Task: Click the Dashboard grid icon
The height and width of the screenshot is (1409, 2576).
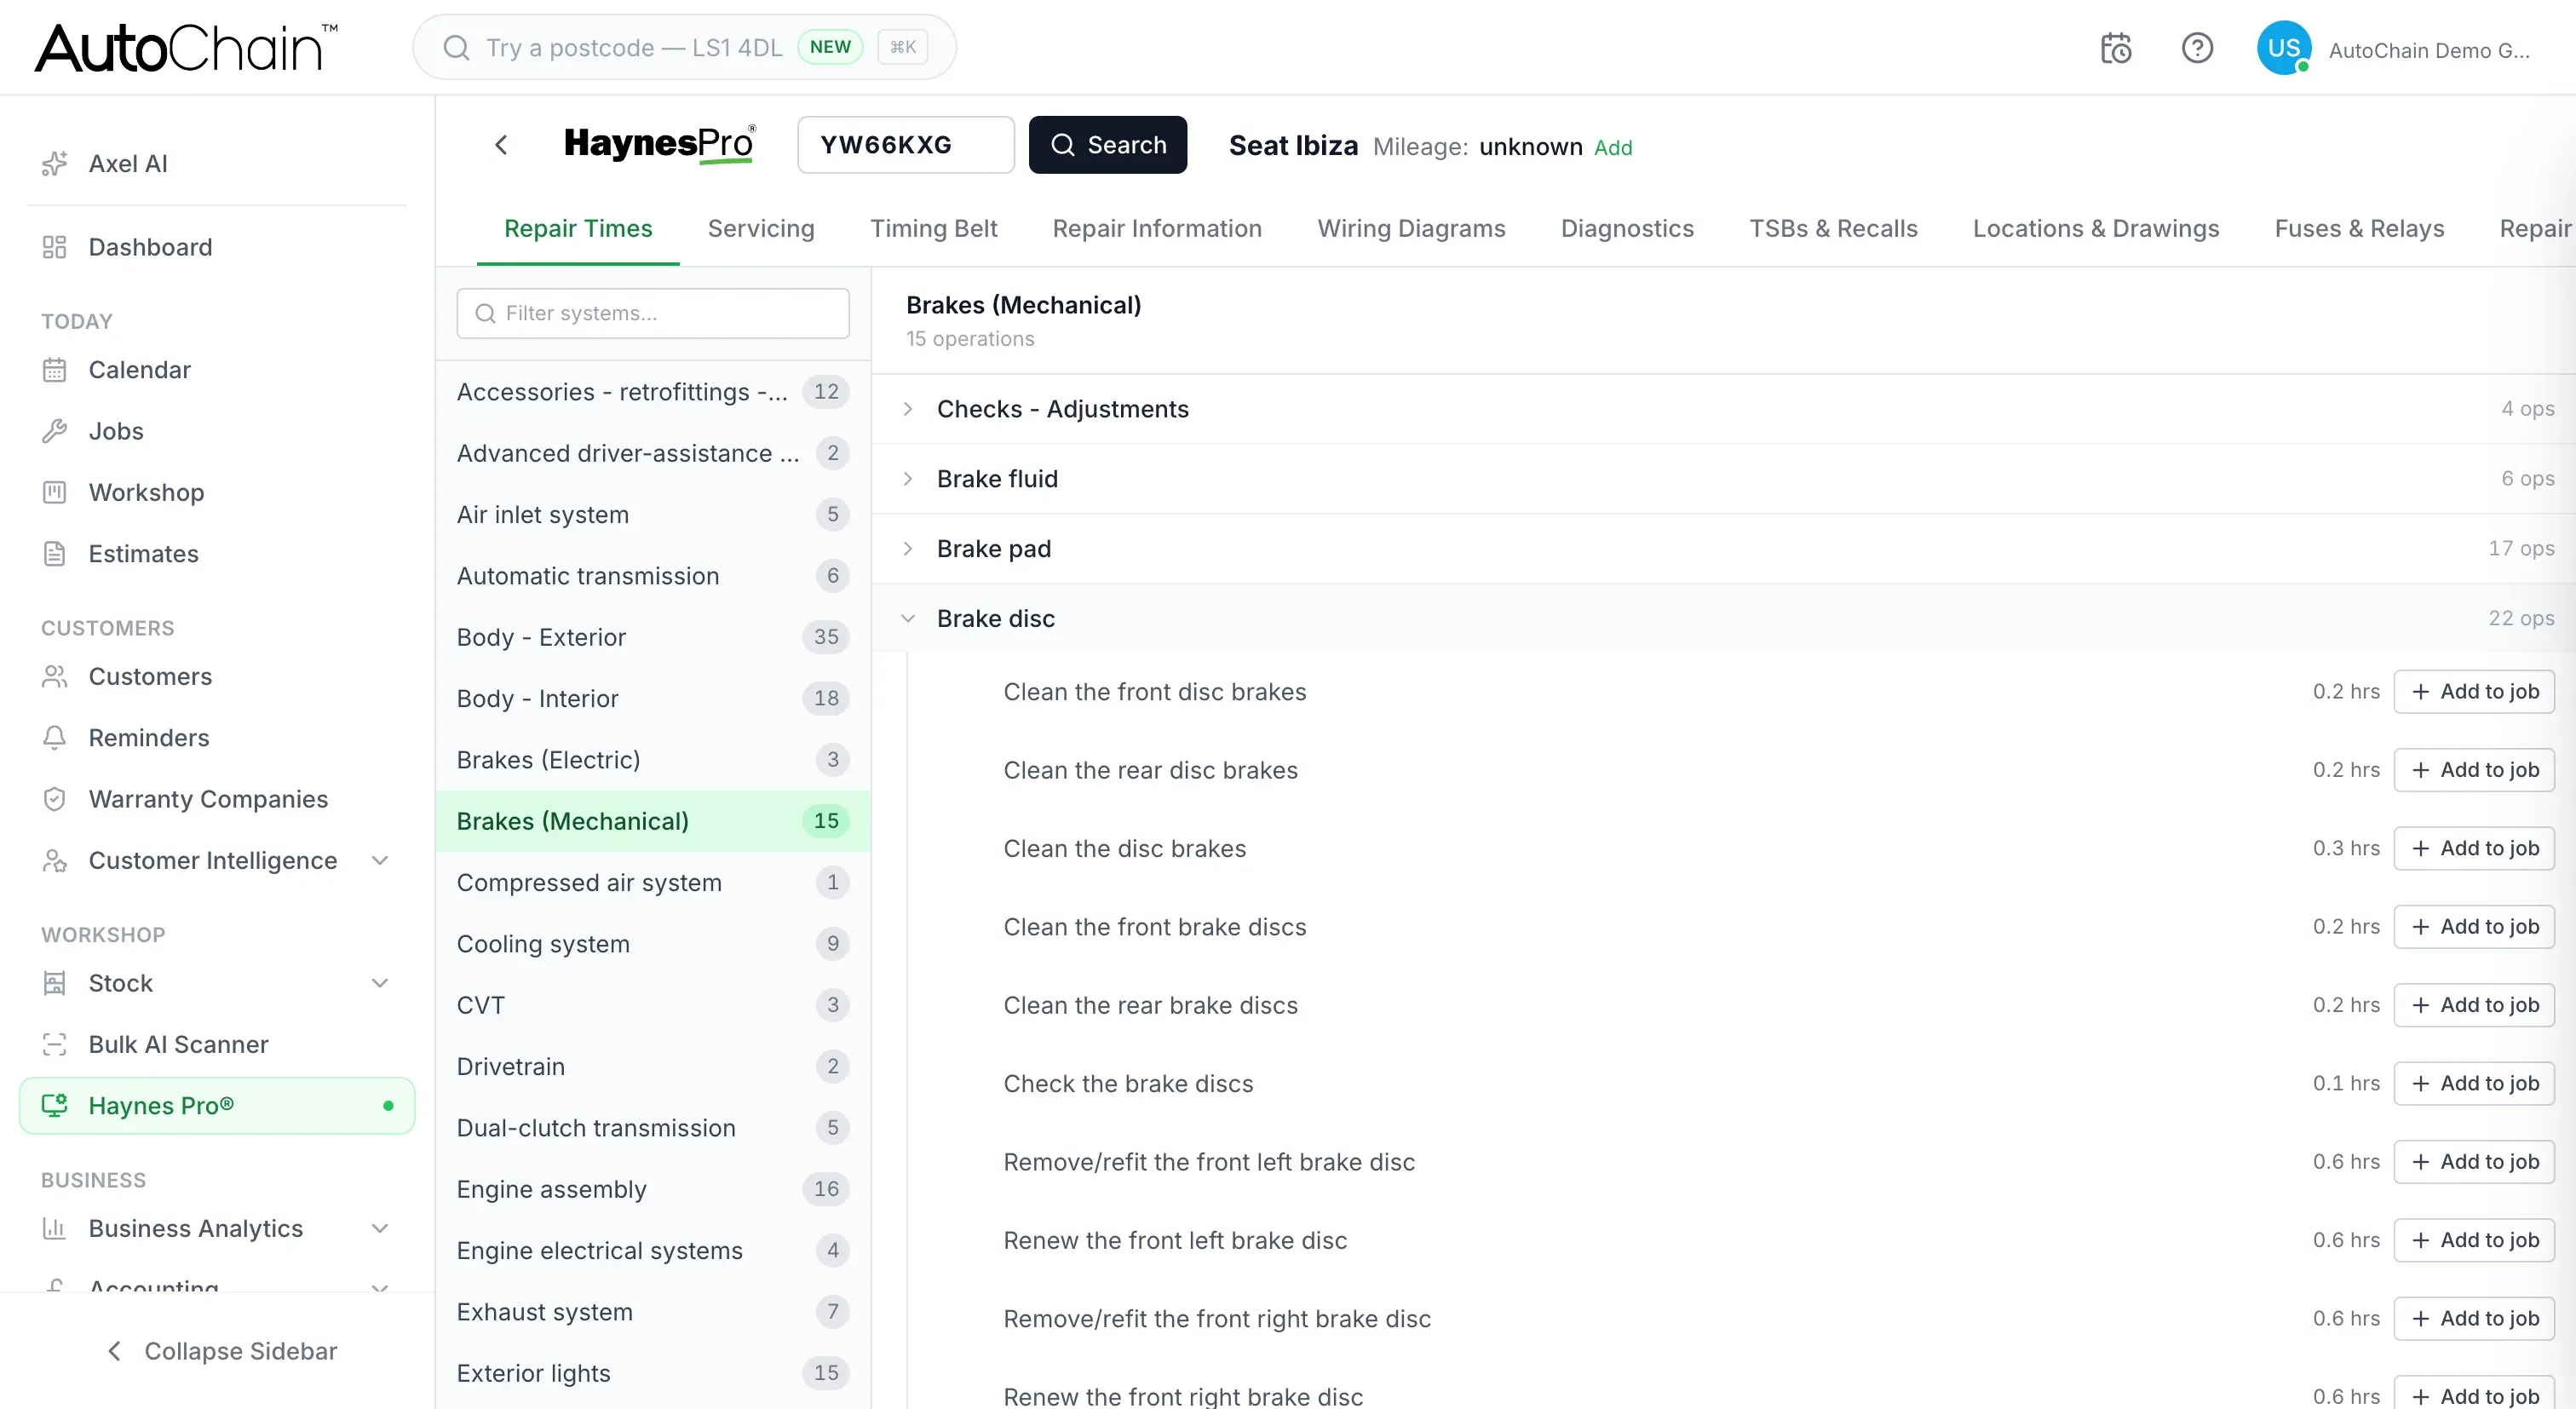Action: [55, 247]
